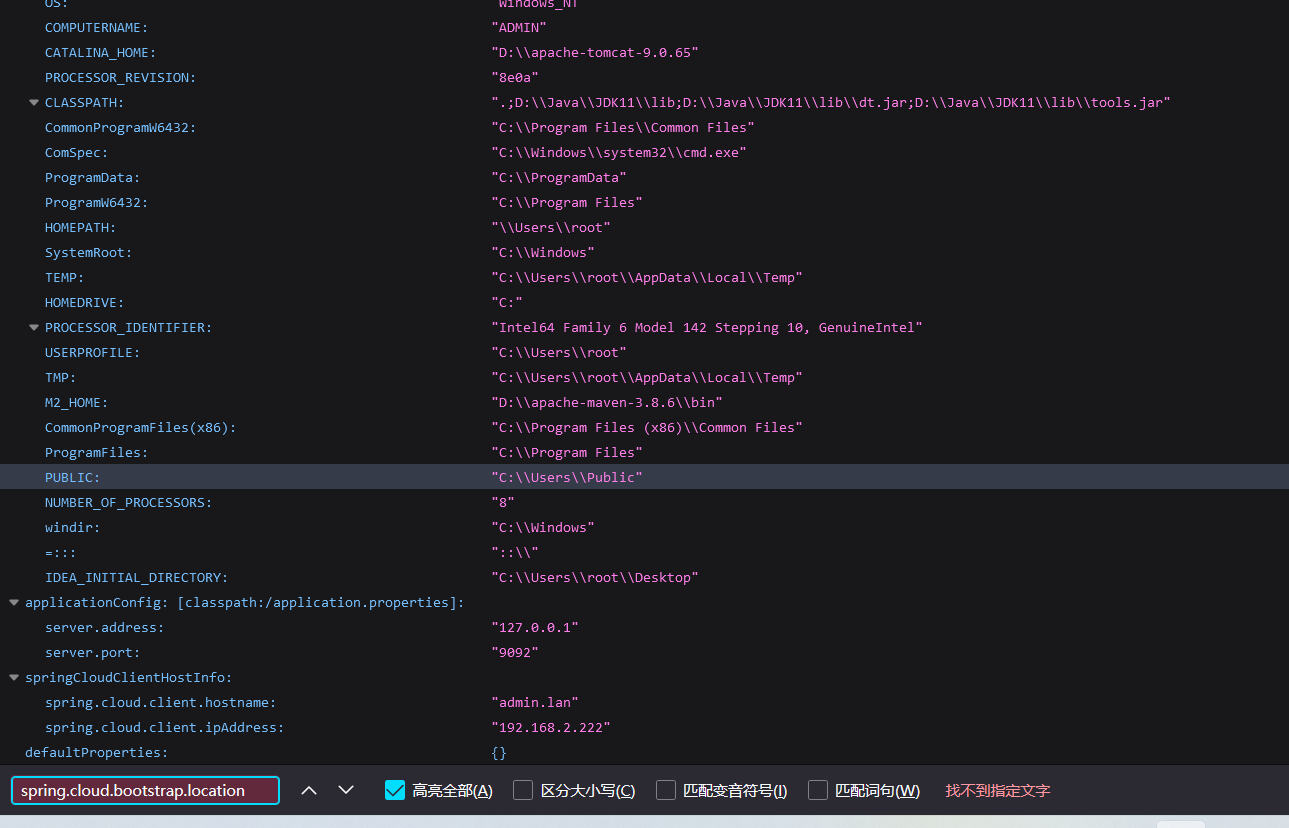Image resolution: width=1289 pixels, height=828 pixels.
Task: Select the ProgramW6432 key
Action: click(x=96, y=202)
